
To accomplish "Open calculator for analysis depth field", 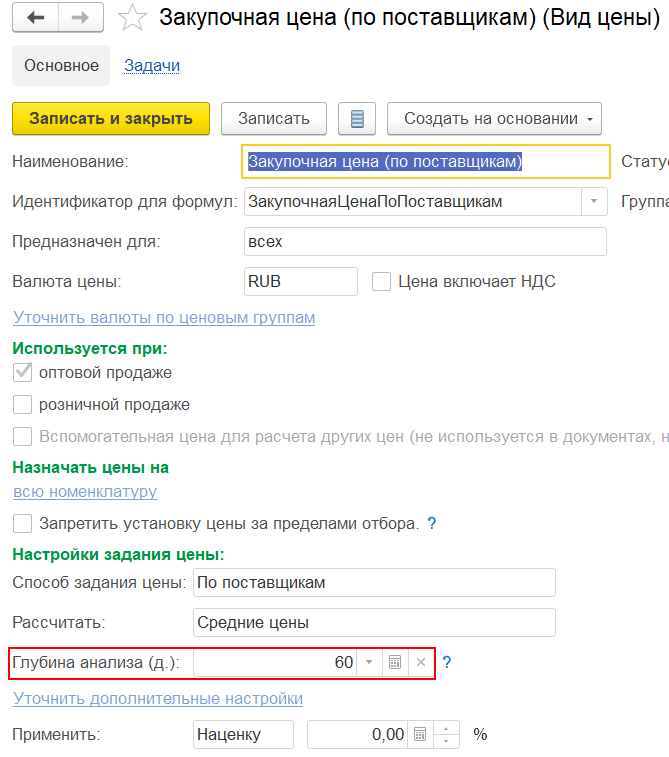I will (395, 662).
